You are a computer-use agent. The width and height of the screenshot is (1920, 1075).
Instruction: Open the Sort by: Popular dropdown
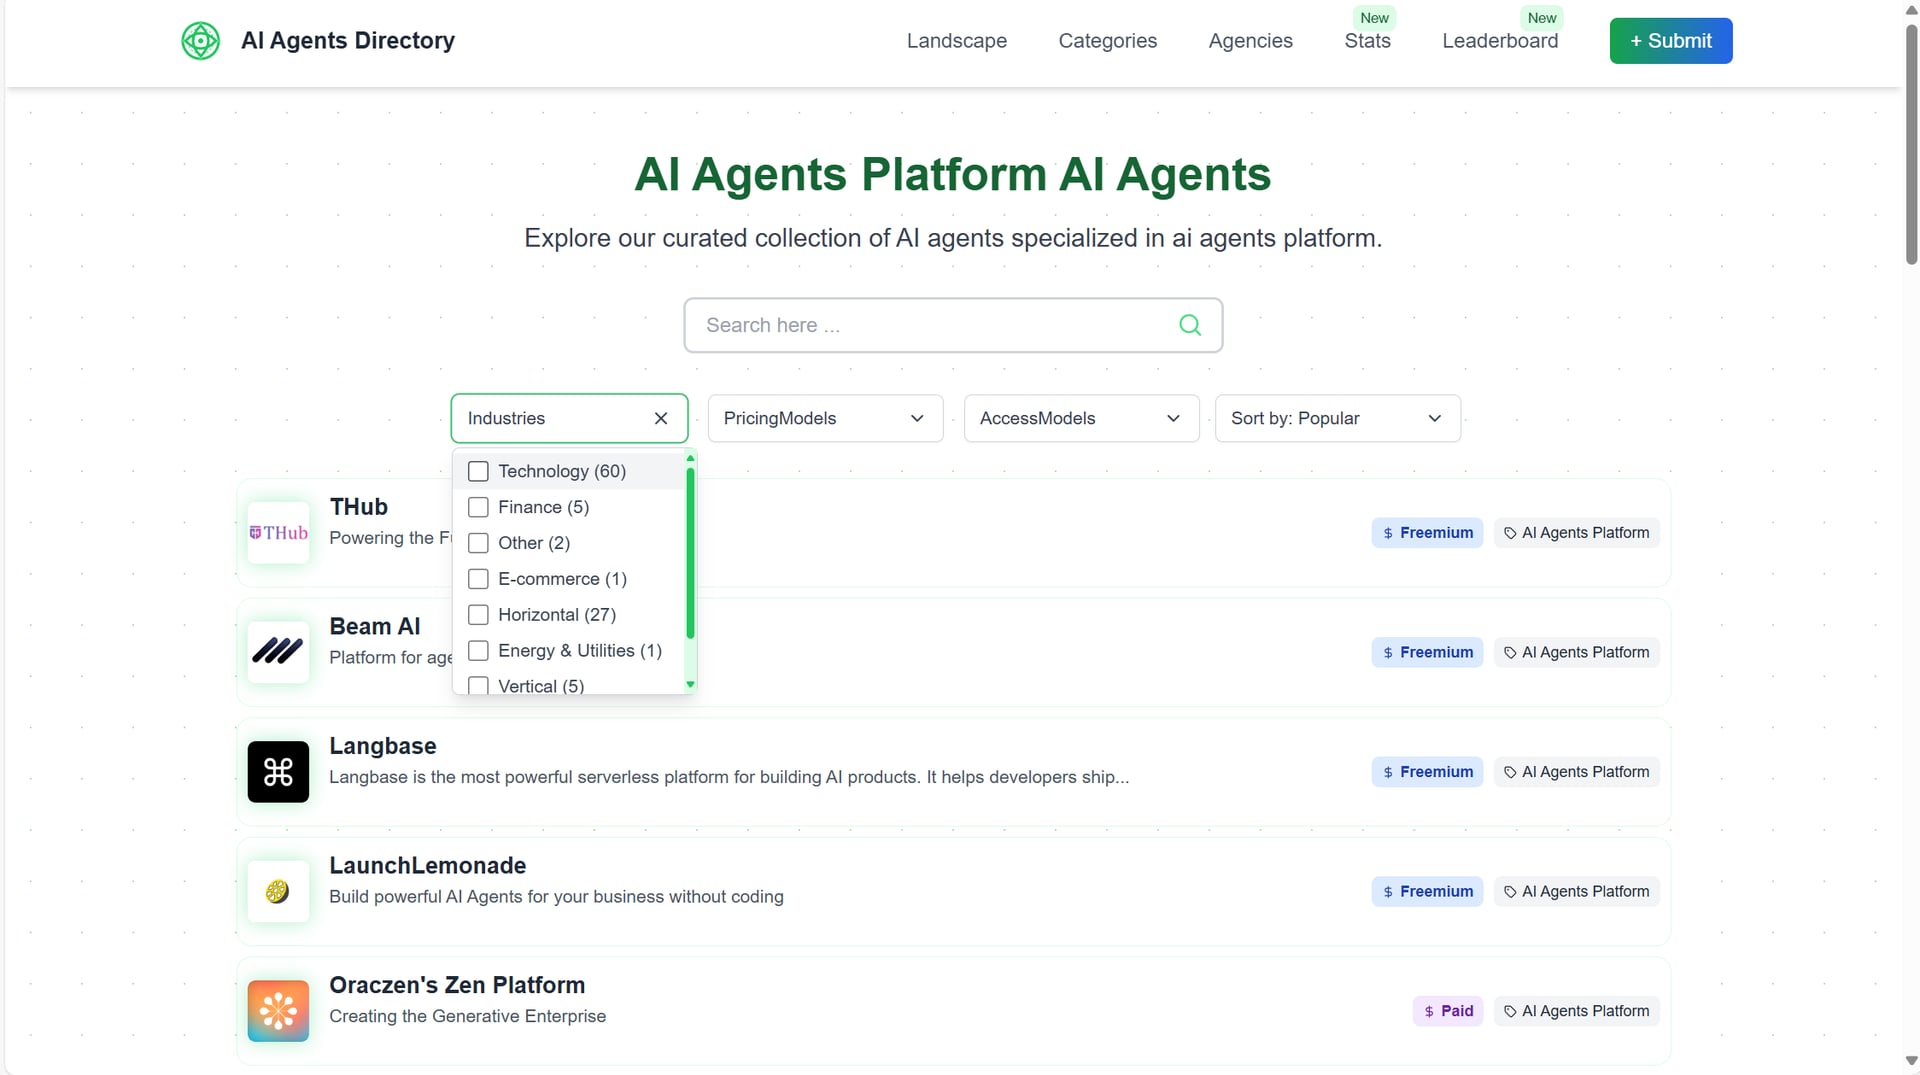click(x=1337, y=418)
